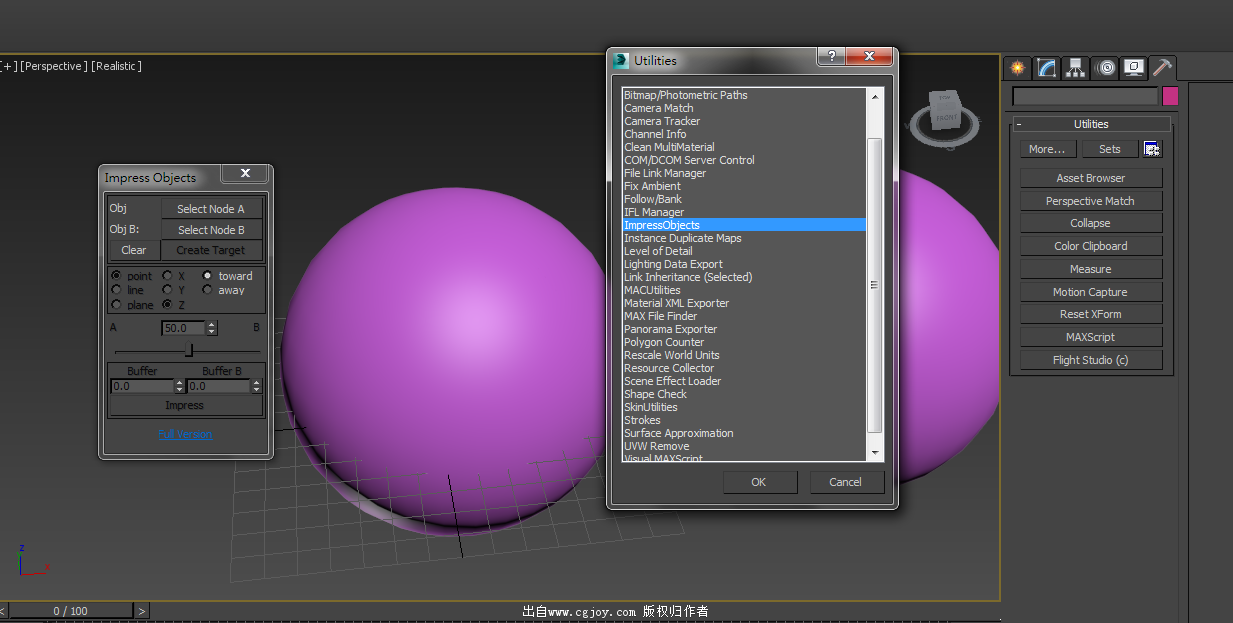The image size is (1233, 623).
Task: Click the 0 / 100 time slider
Action: [x=71, y=610]
